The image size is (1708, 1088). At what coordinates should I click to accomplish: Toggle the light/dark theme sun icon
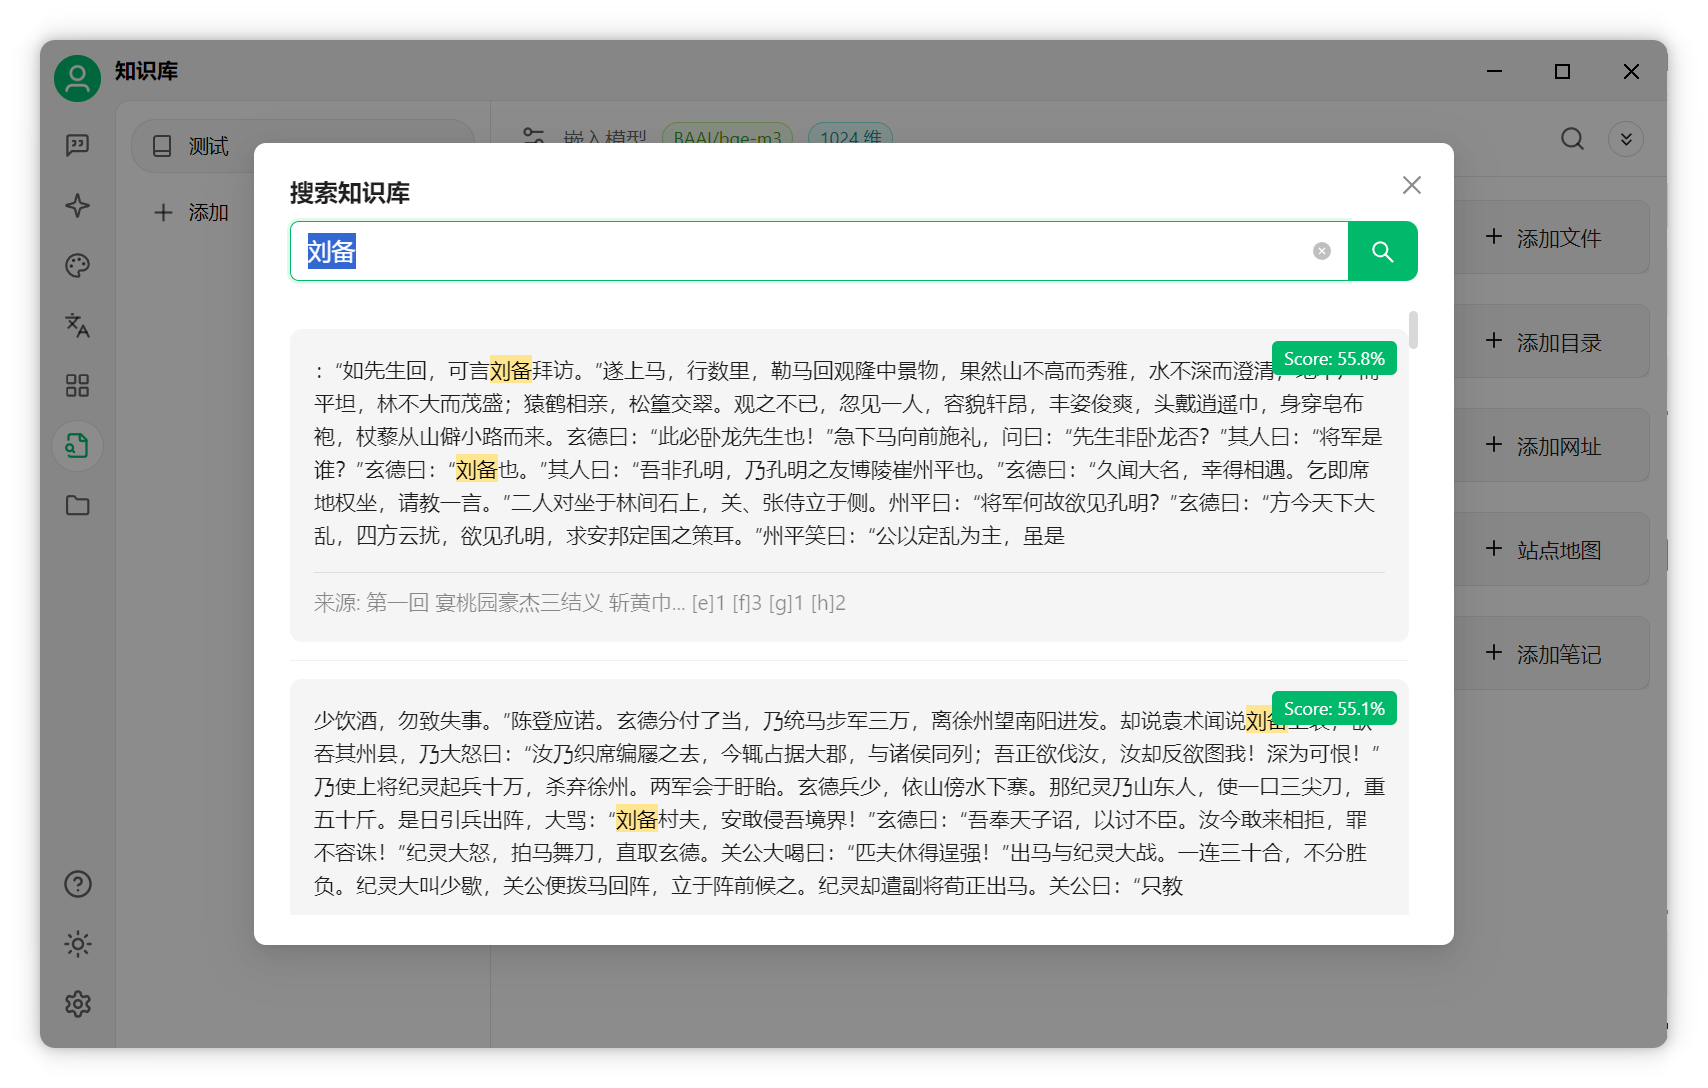pos(77,944)
